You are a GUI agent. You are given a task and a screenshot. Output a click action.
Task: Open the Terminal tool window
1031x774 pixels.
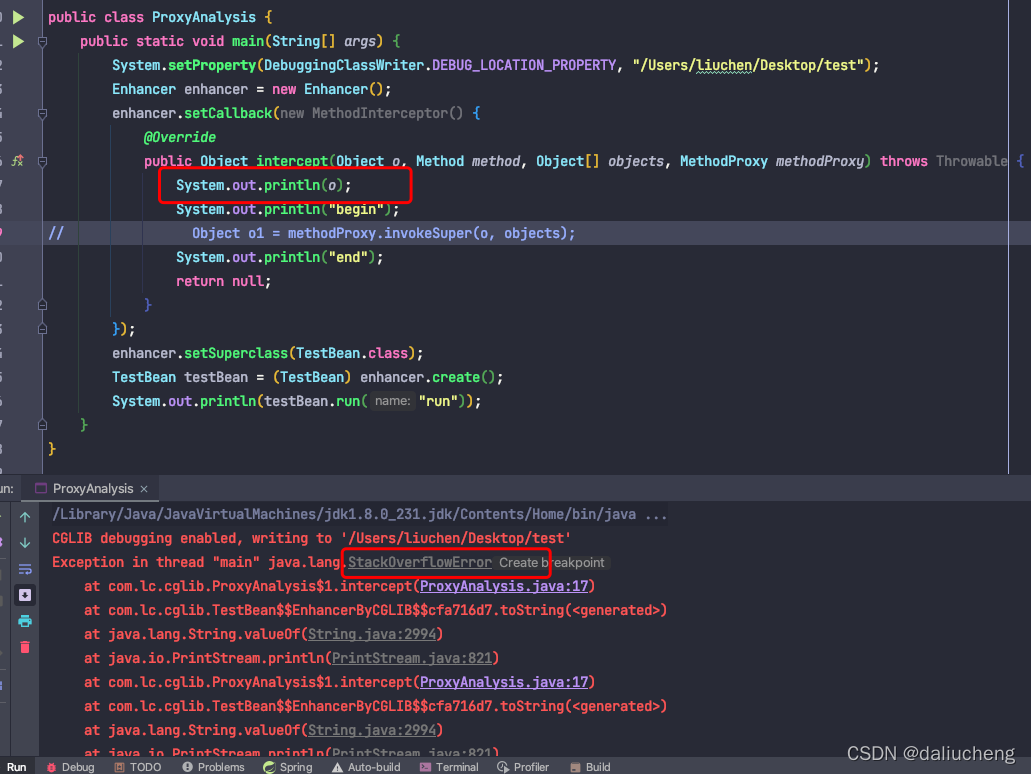tap(449, 767)
